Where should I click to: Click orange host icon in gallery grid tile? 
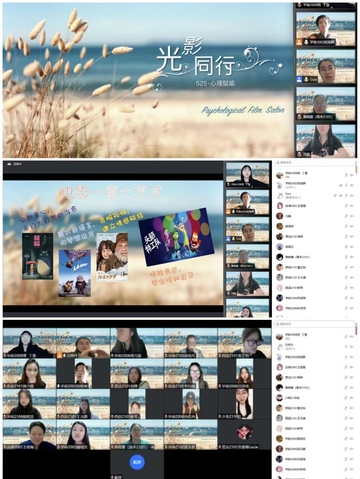(60, 355)
